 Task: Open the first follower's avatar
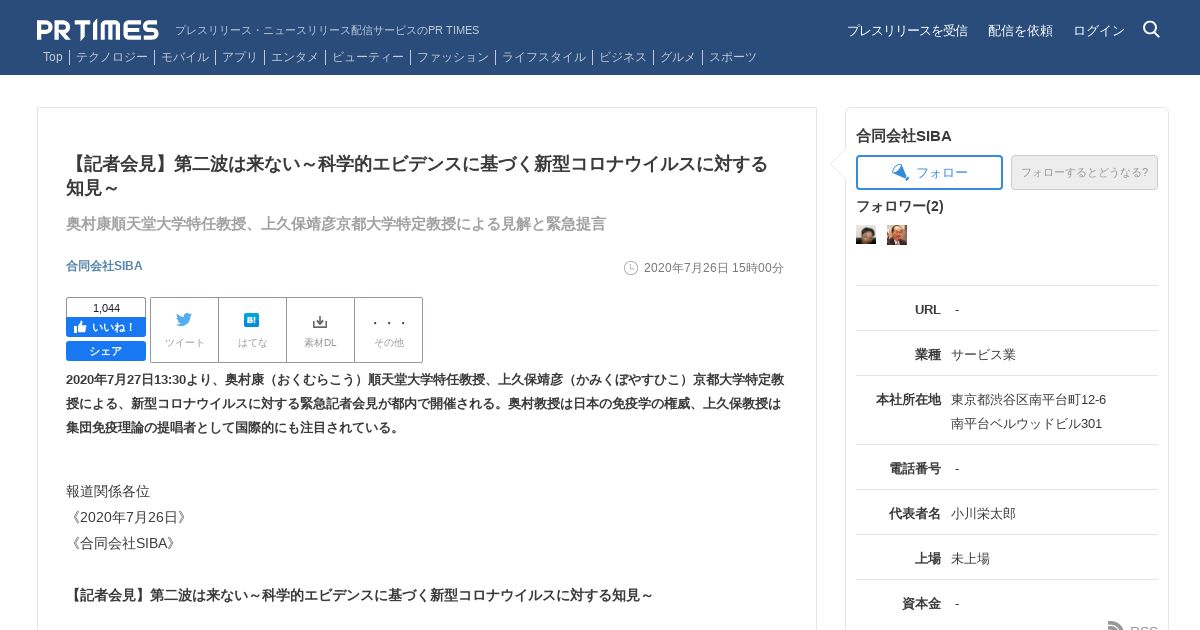tap(866, 235)
